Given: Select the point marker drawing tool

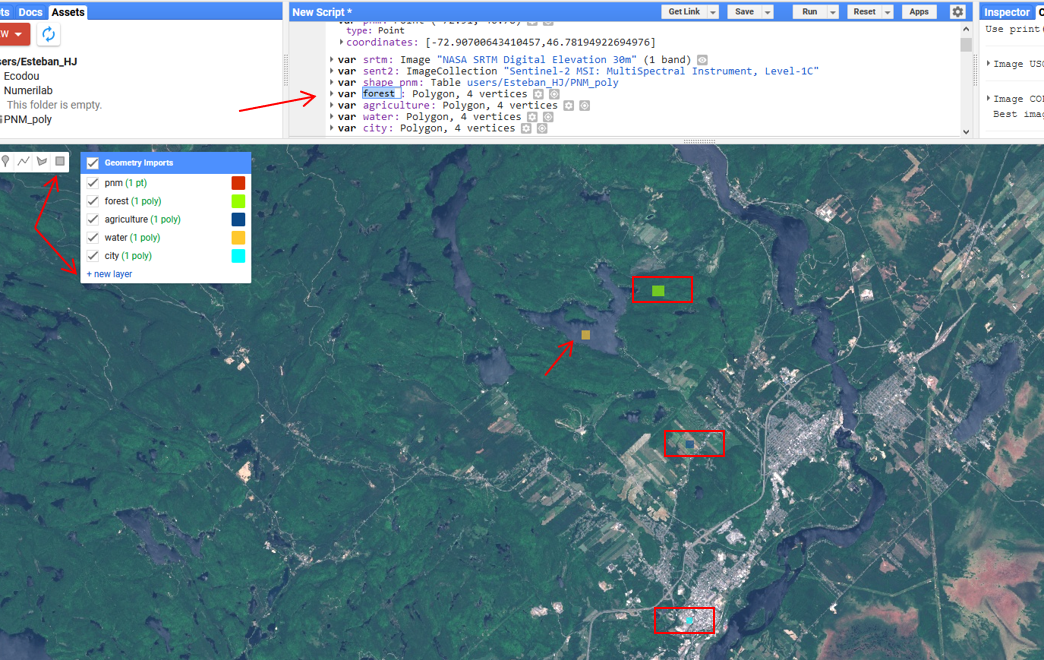Looking at the screenshot, I should [5, 161].
